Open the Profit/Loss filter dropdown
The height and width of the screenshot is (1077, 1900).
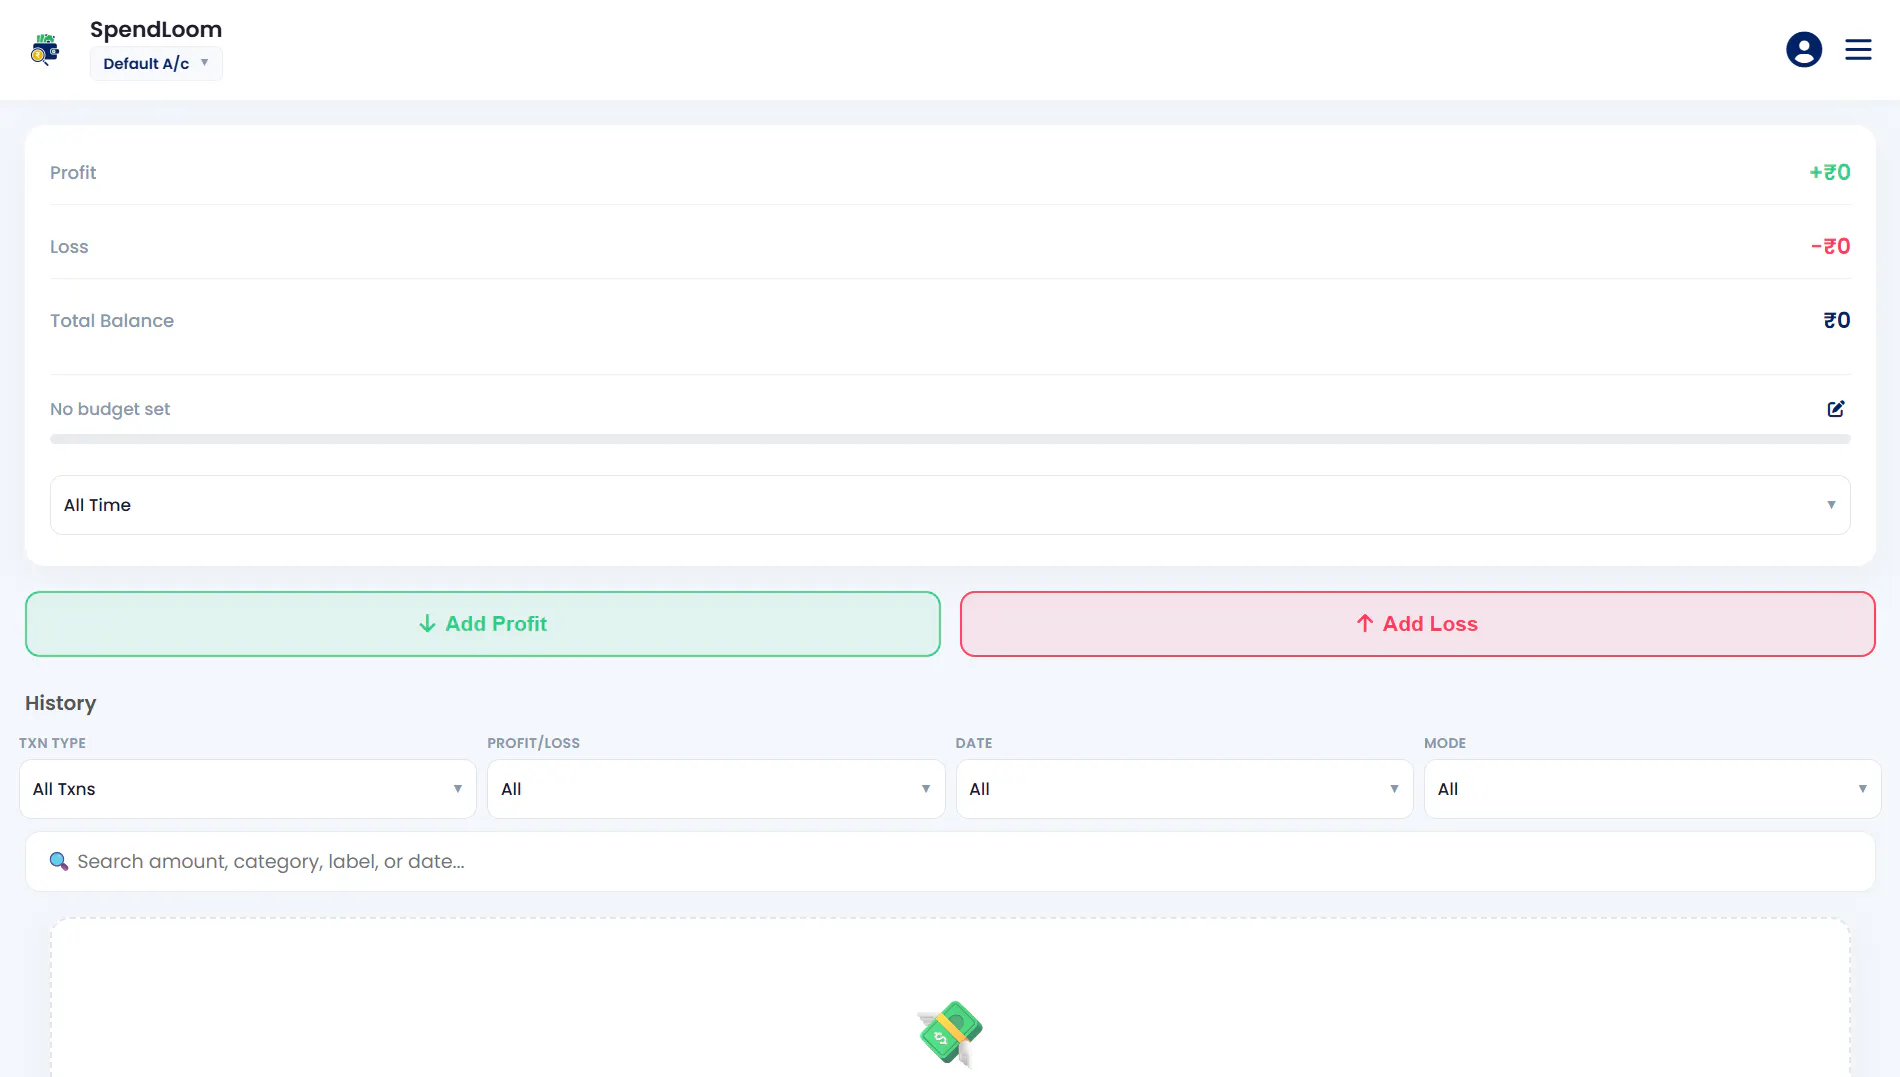click(x=716, y=789)
